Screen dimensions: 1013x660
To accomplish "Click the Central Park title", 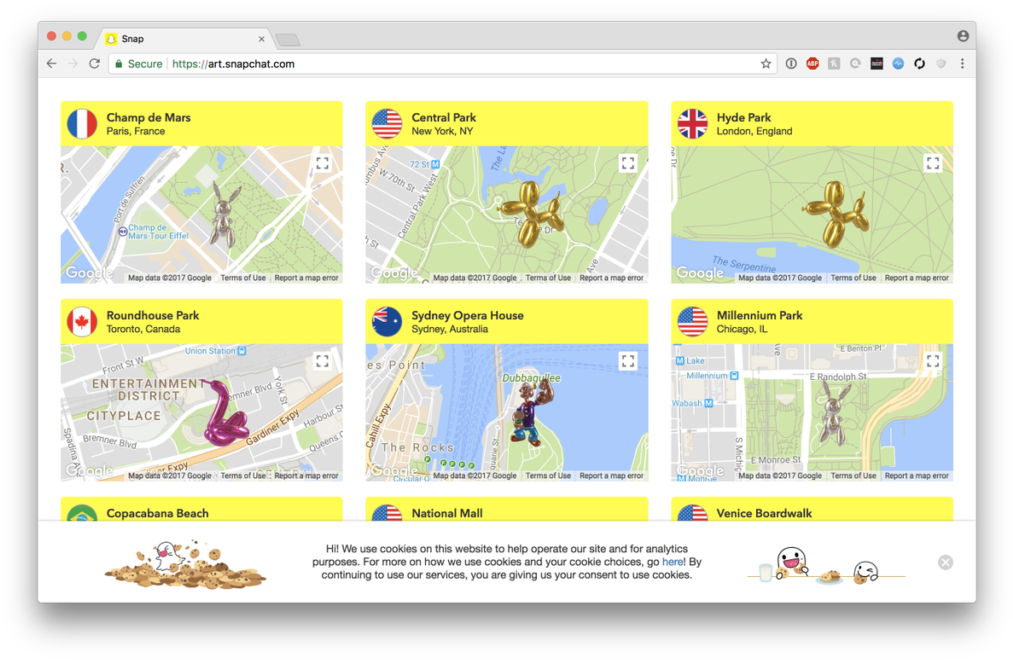I will pos(444,118).
